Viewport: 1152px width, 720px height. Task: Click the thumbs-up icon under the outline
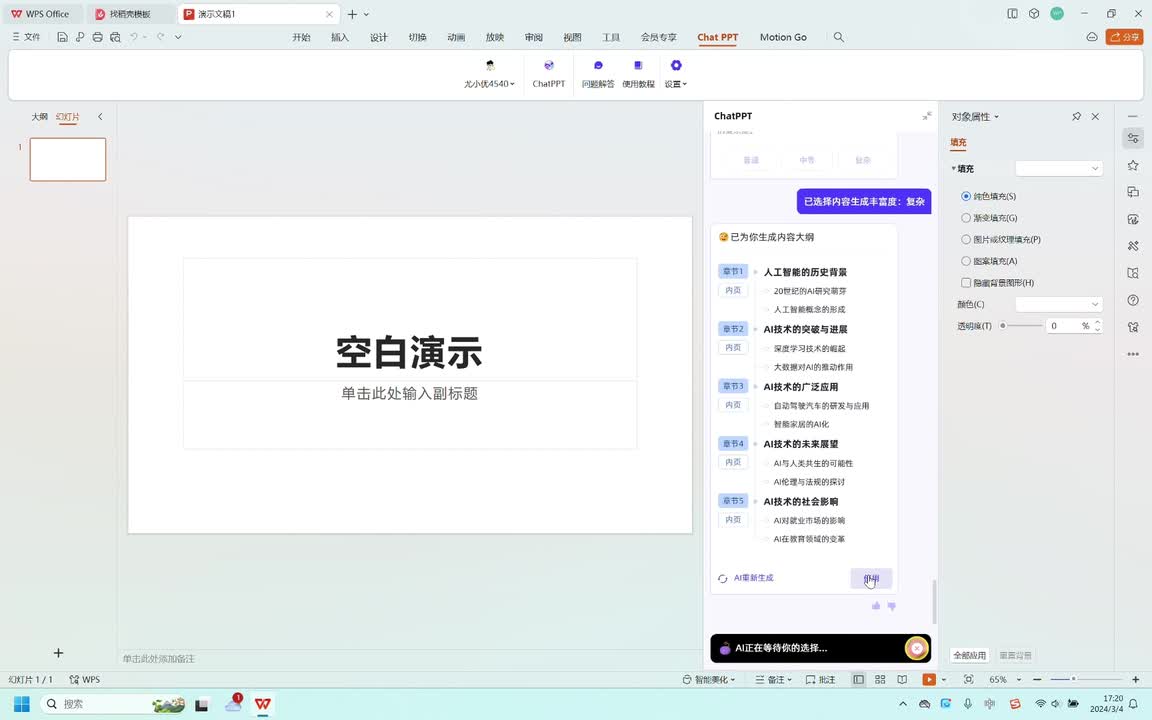876,606
